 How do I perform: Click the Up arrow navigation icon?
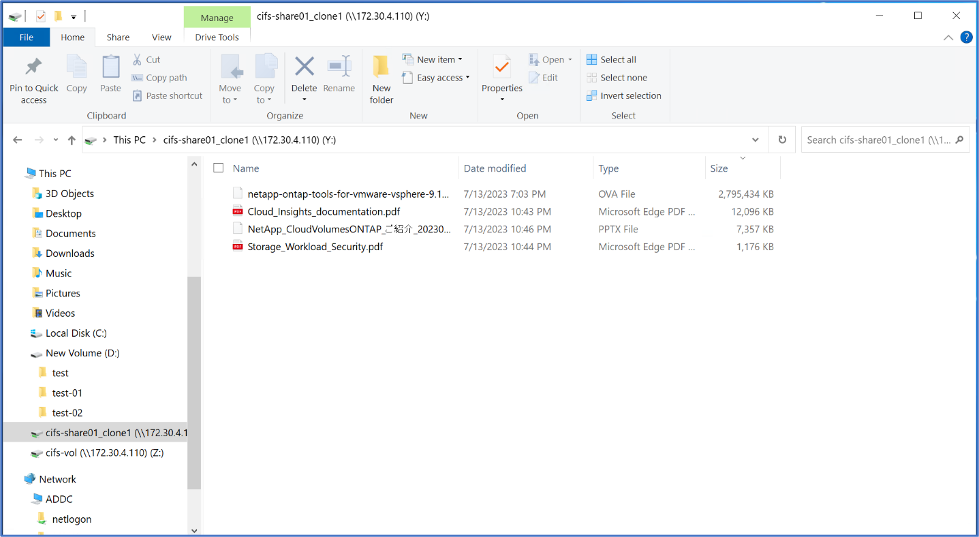72,140
